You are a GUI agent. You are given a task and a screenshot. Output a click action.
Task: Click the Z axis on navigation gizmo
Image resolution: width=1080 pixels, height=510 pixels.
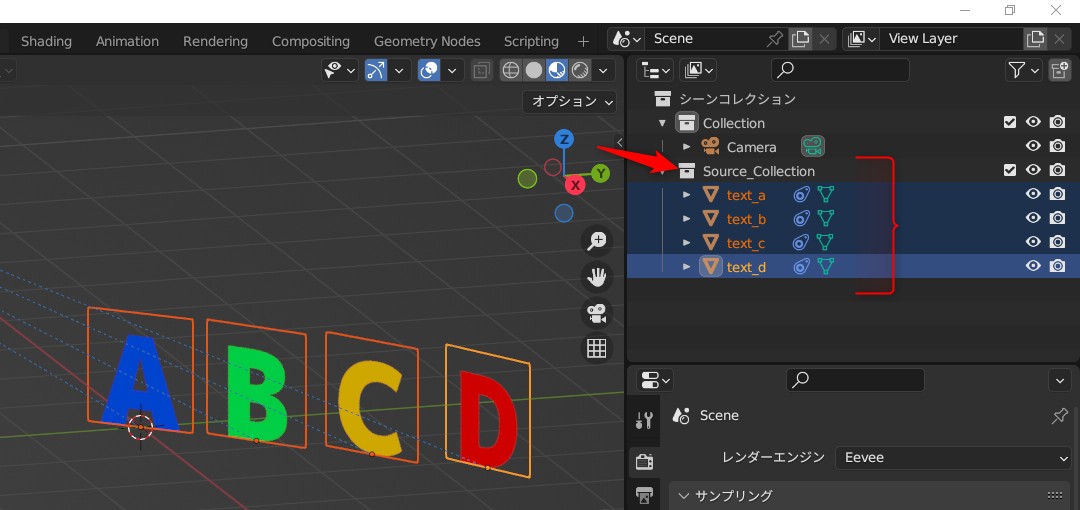564,140
